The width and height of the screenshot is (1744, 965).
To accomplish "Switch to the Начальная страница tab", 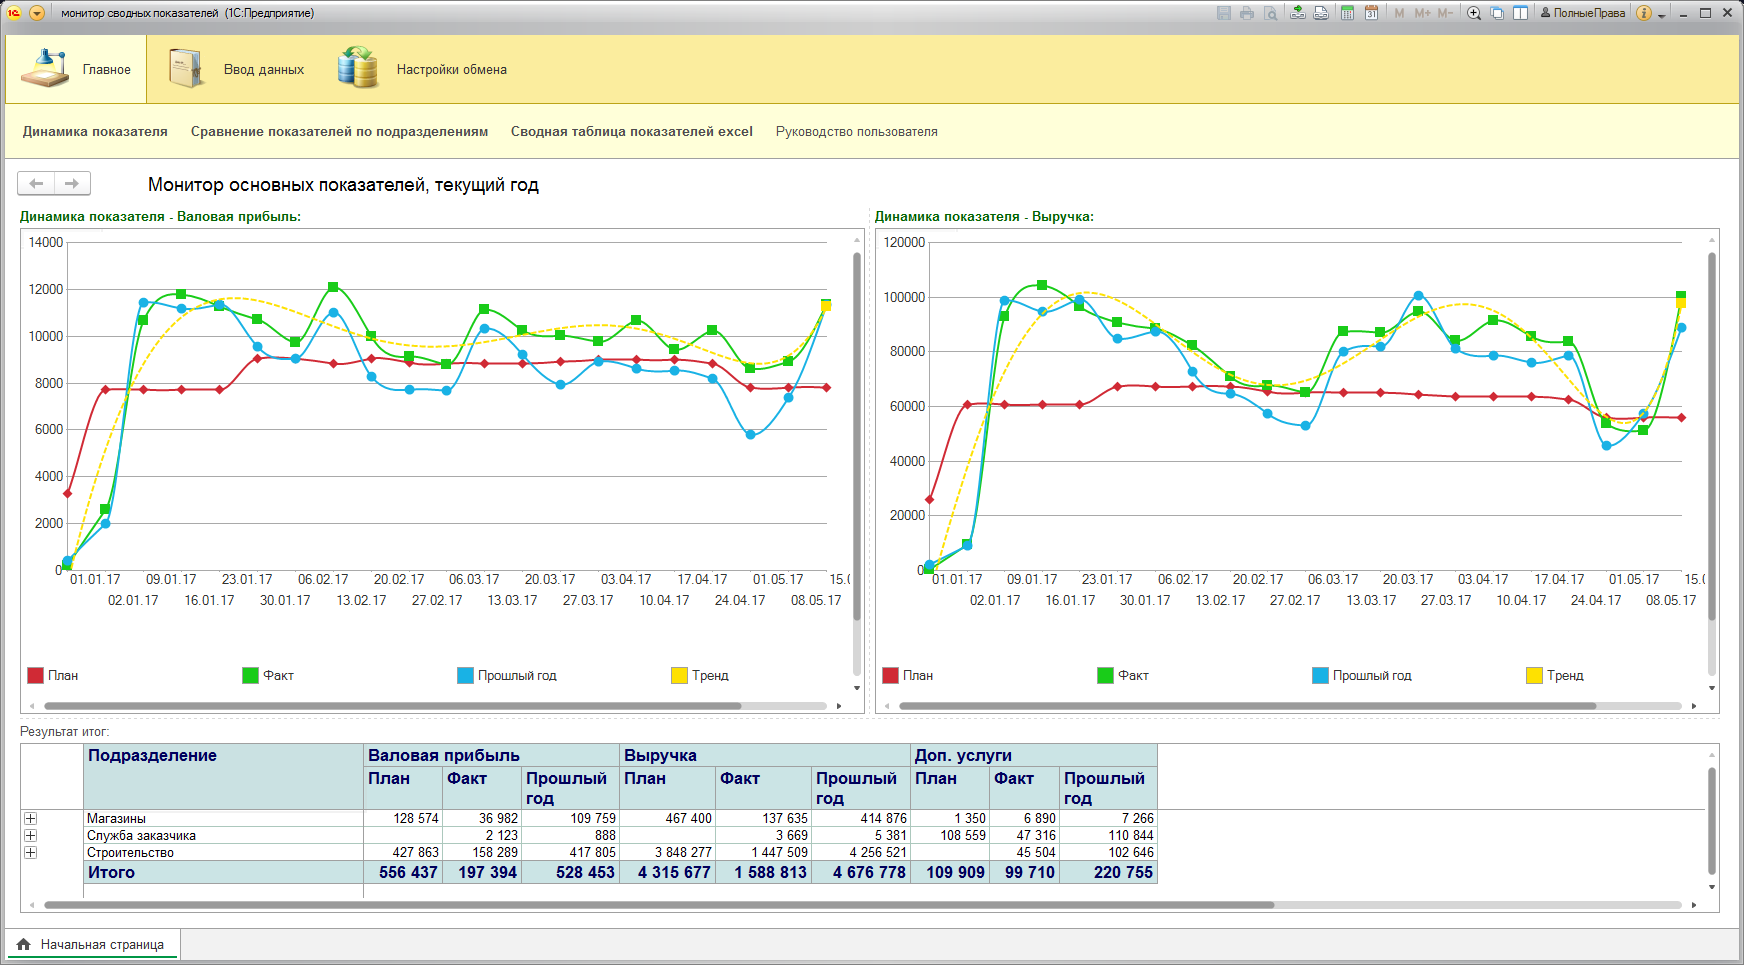I will tap(91, 944).
